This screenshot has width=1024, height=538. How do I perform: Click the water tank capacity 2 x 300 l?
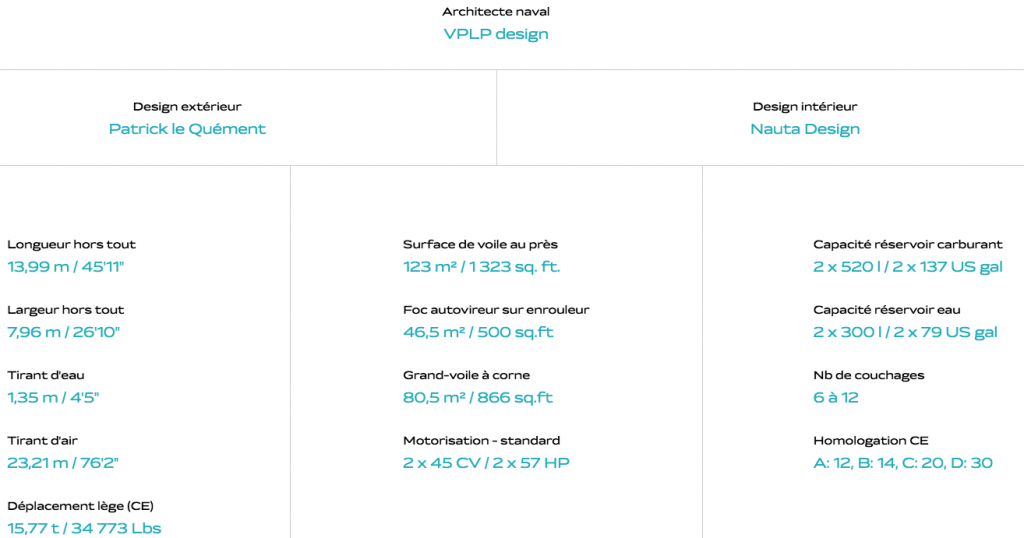tap(905, 332)
